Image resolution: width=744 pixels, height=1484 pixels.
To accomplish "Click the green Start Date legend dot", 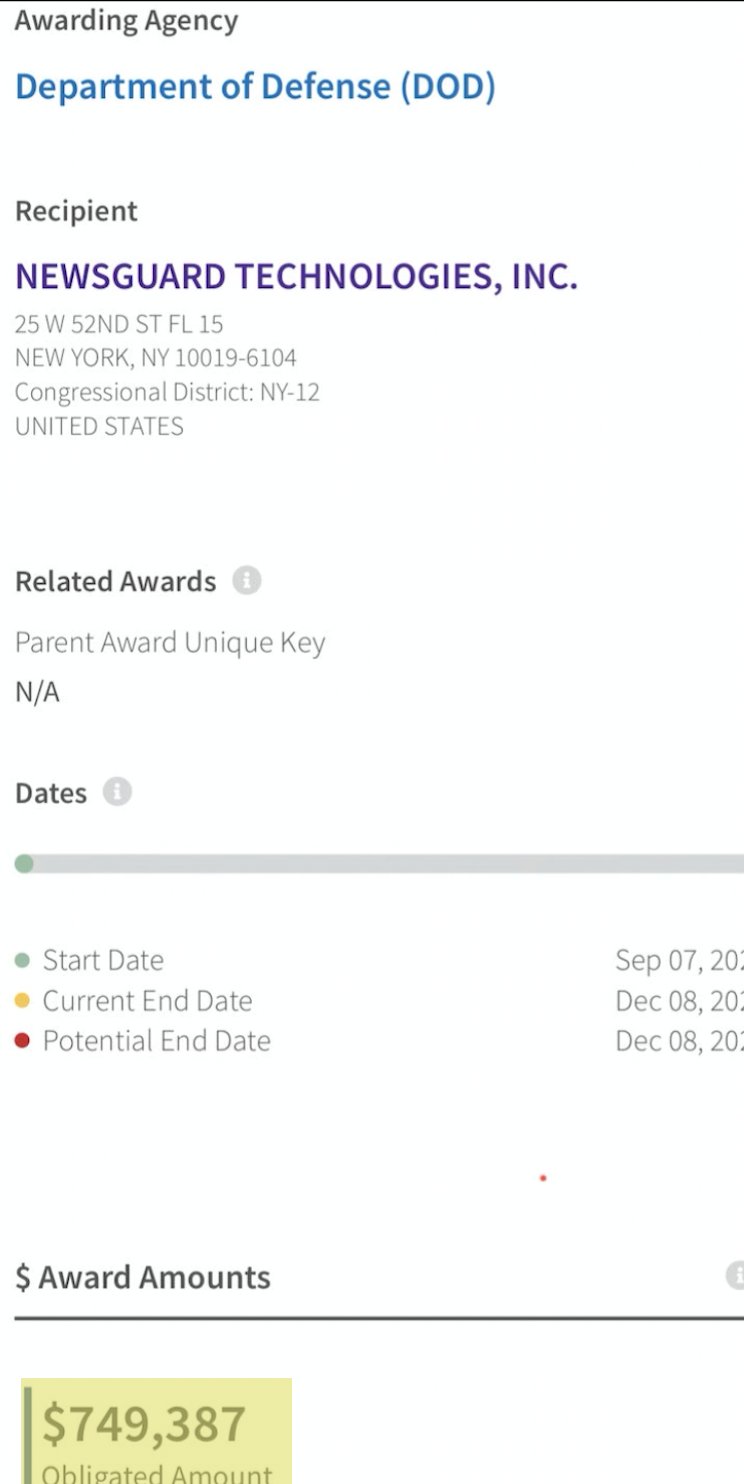I will [x=23, y=961].
